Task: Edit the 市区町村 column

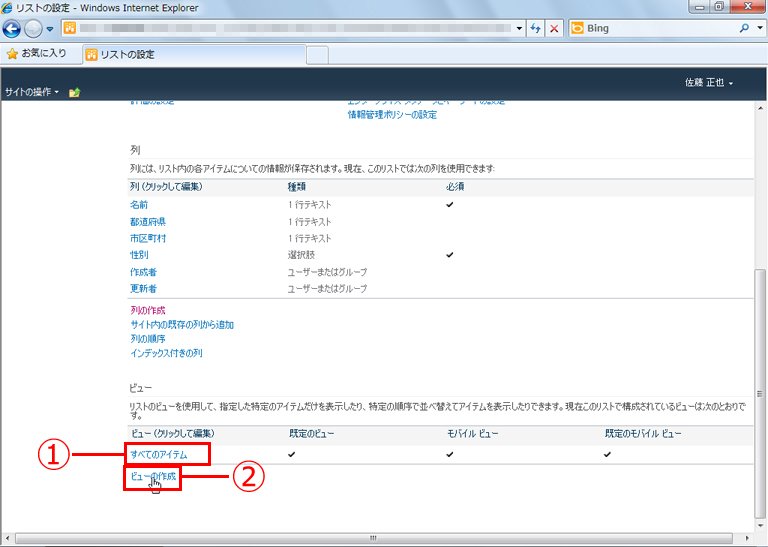Action: coord(148,238)
